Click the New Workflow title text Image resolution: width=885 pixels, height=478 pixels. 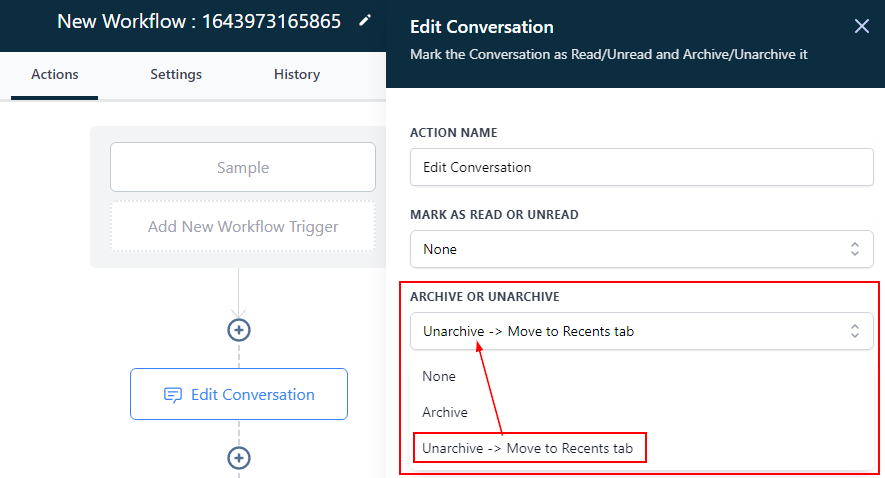point(199,21)
